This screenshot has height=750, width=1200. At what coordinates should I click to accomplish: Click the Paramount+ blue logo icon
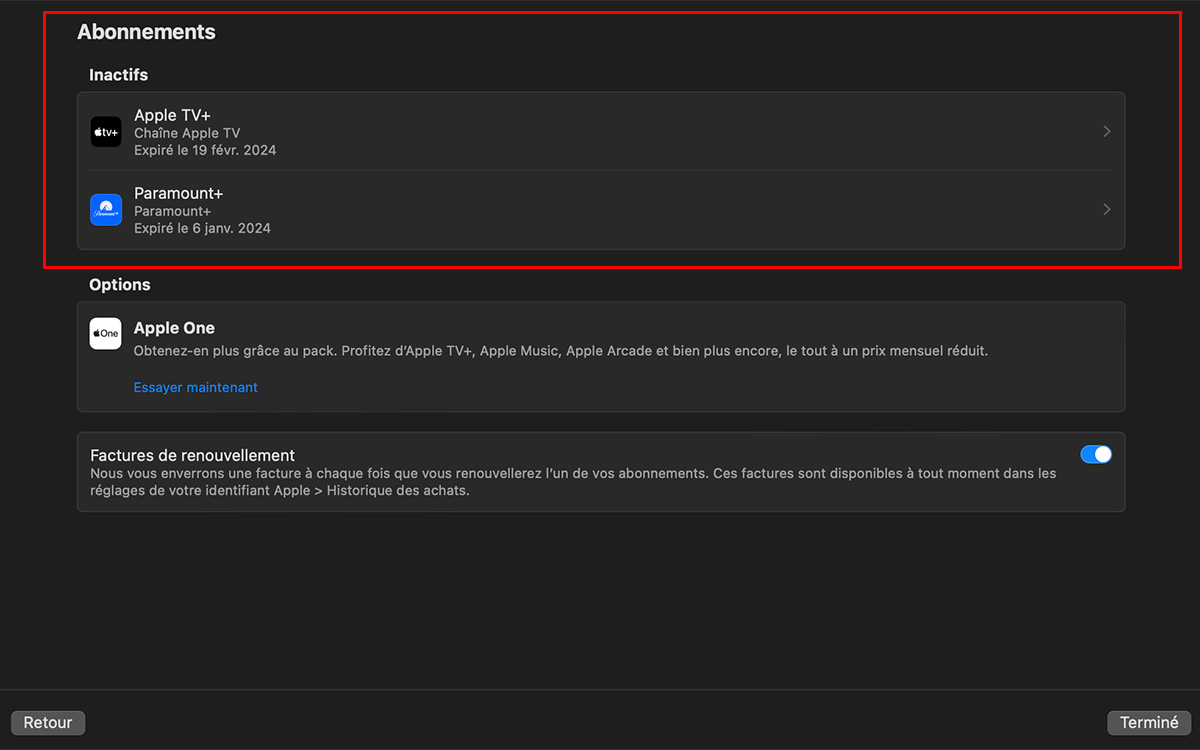tap(106, 210)
